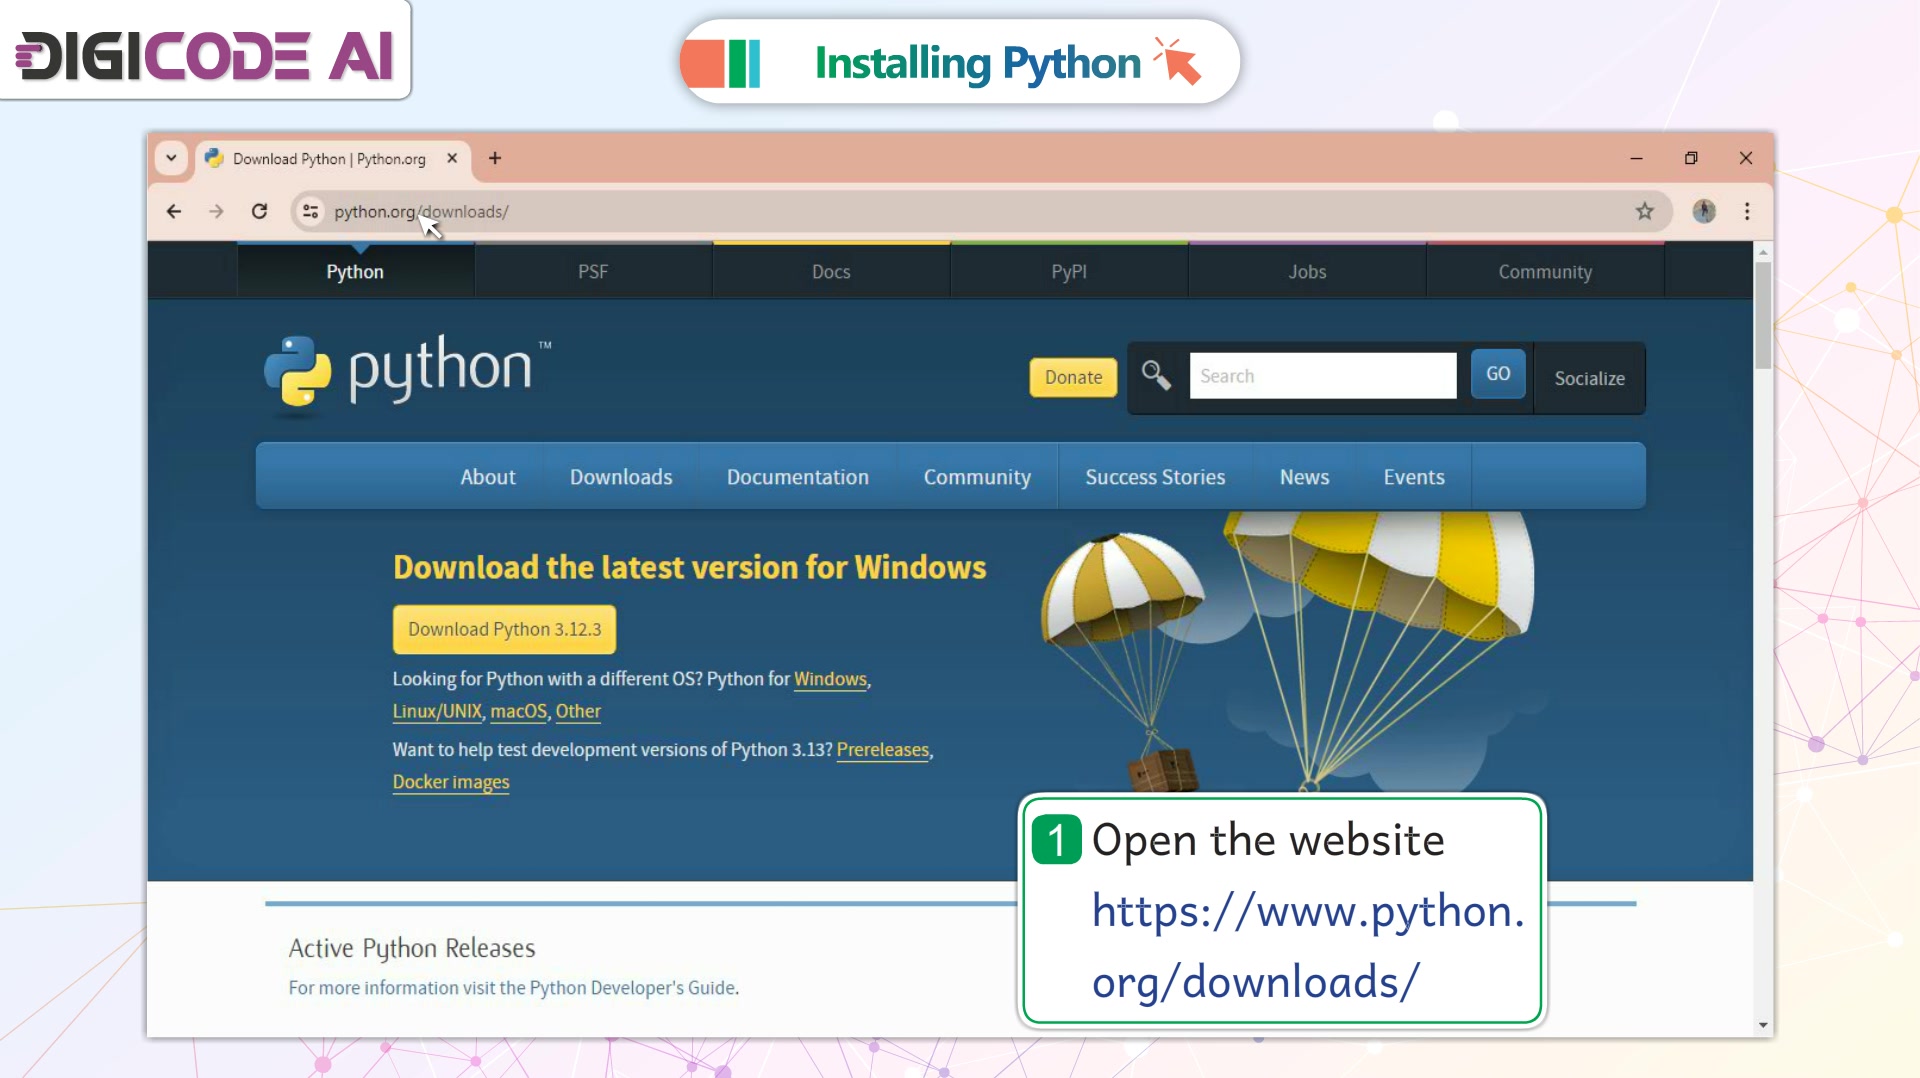Minimize the browser window
The image size is (1920, 1078).
1636,158
